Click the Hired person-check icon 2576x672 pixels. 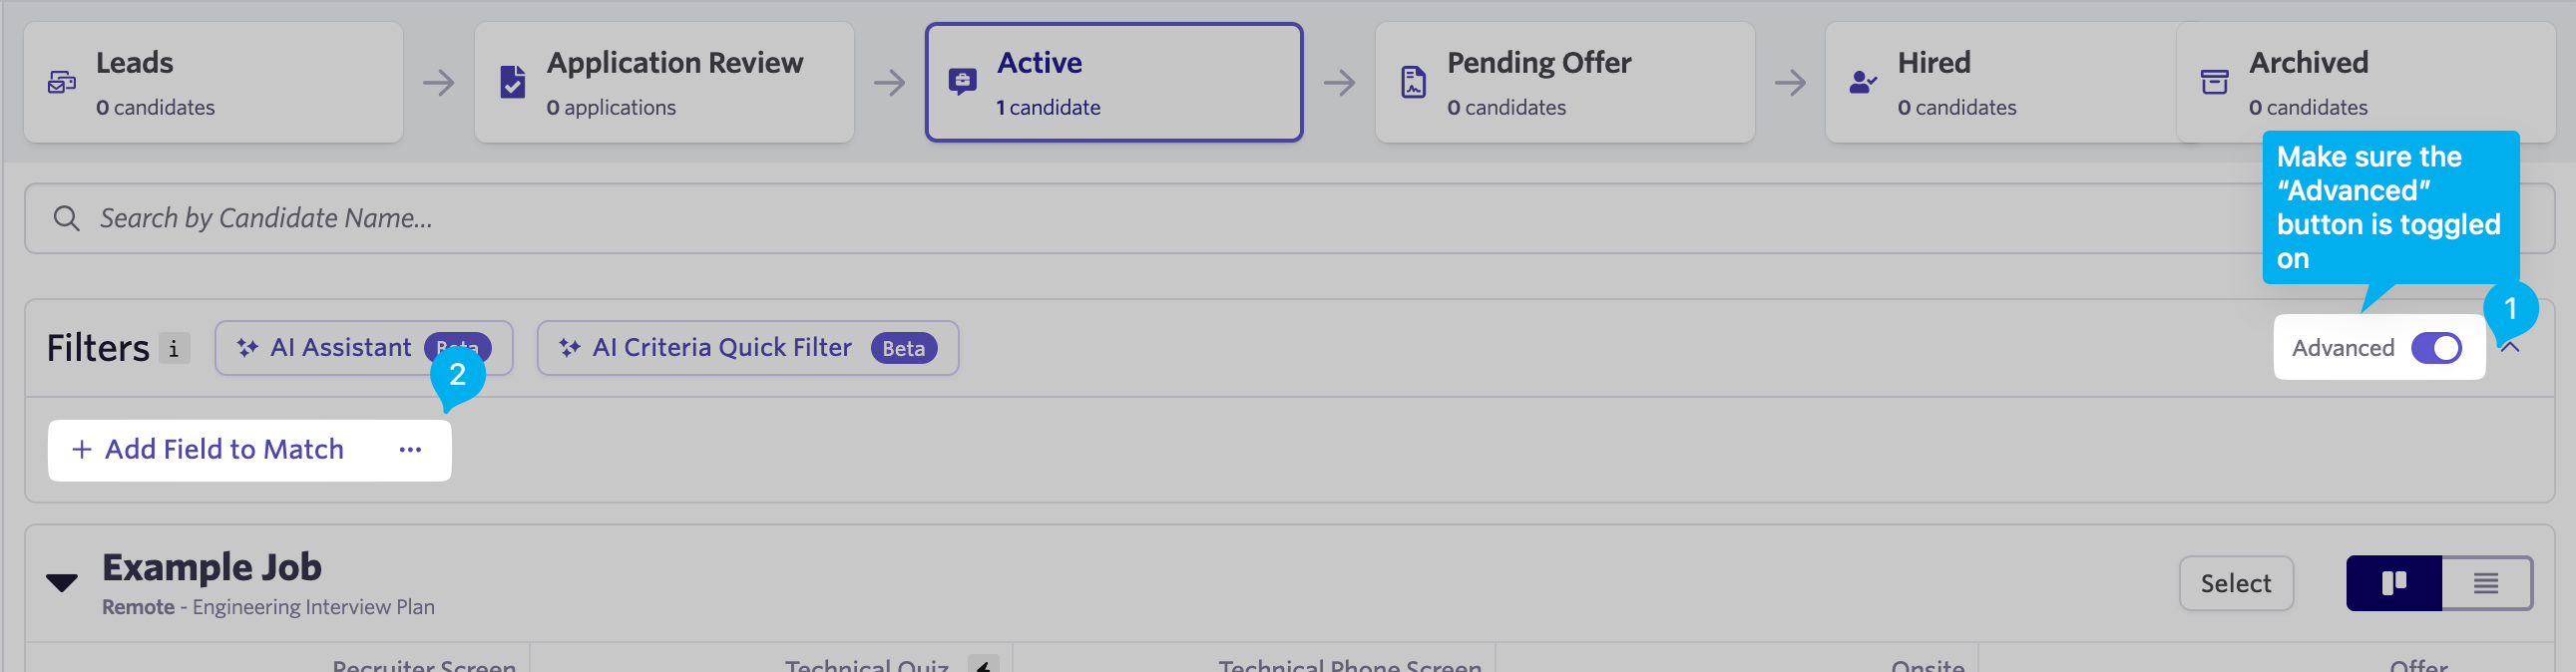(x=1863, y=82)
